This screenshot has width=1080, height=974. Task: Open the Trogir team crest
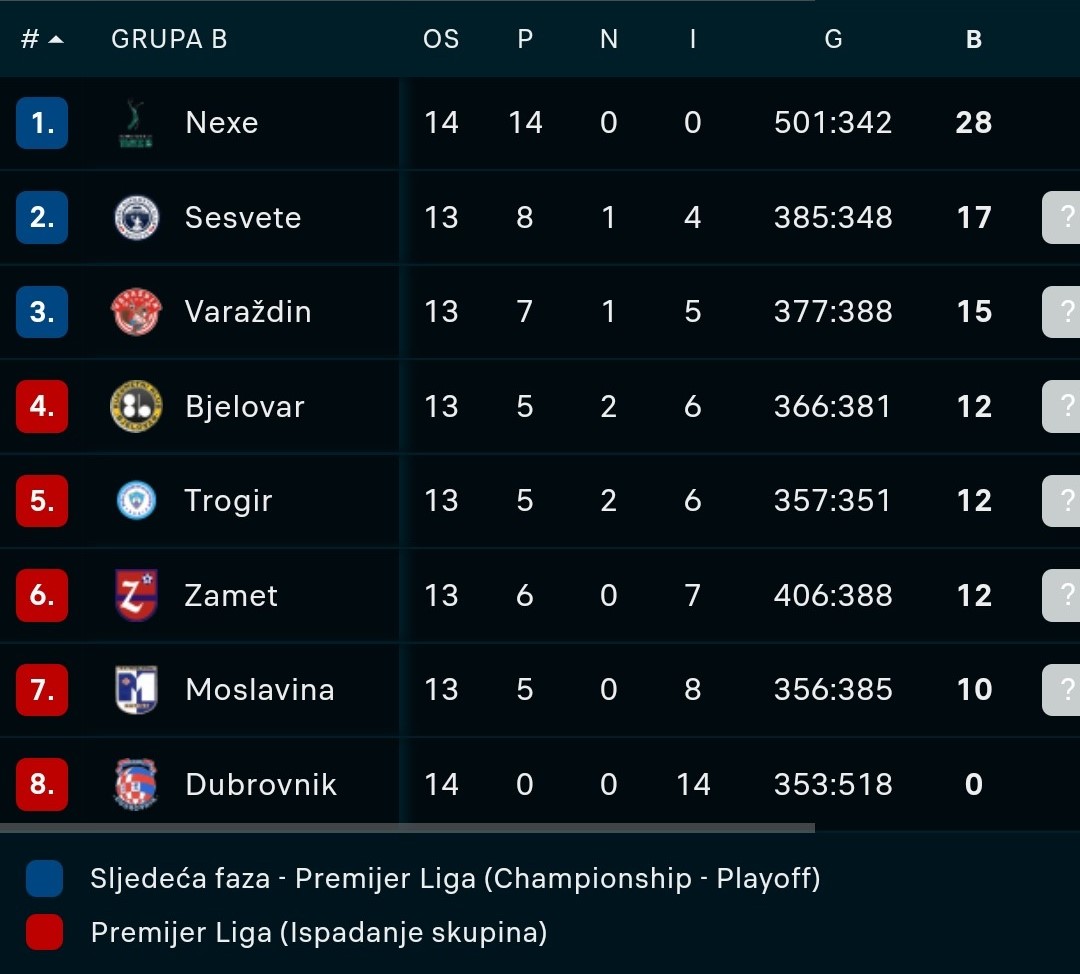136,500
